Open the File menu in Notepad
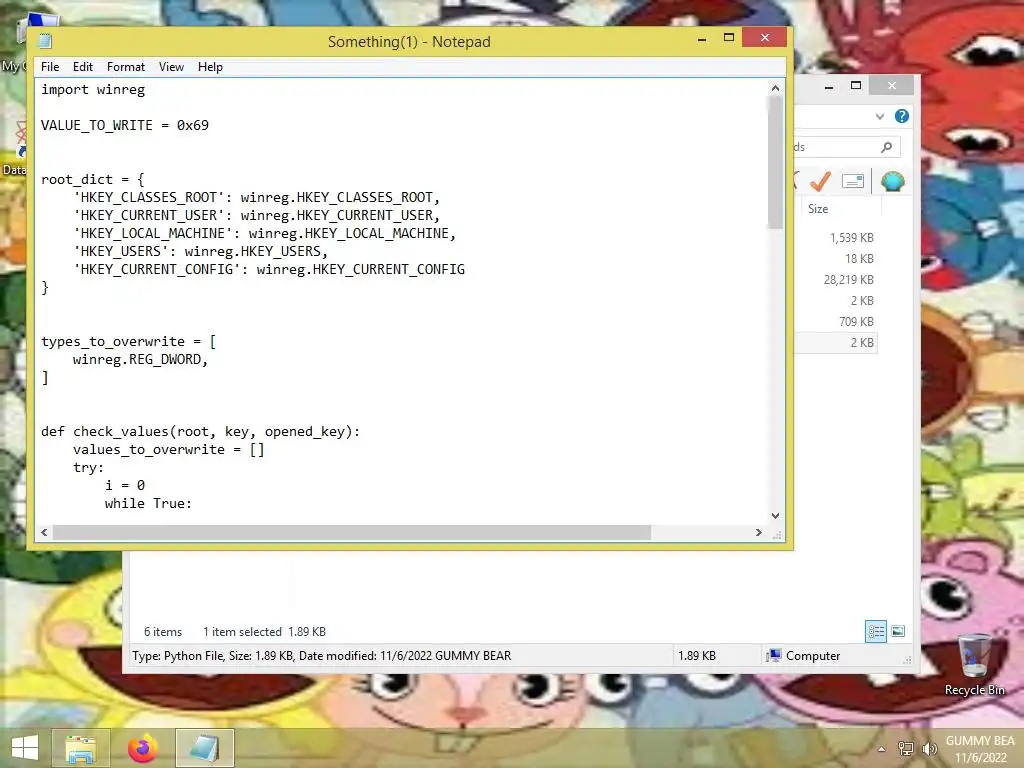The image size is (1024, 768). [x=50, y=67]
